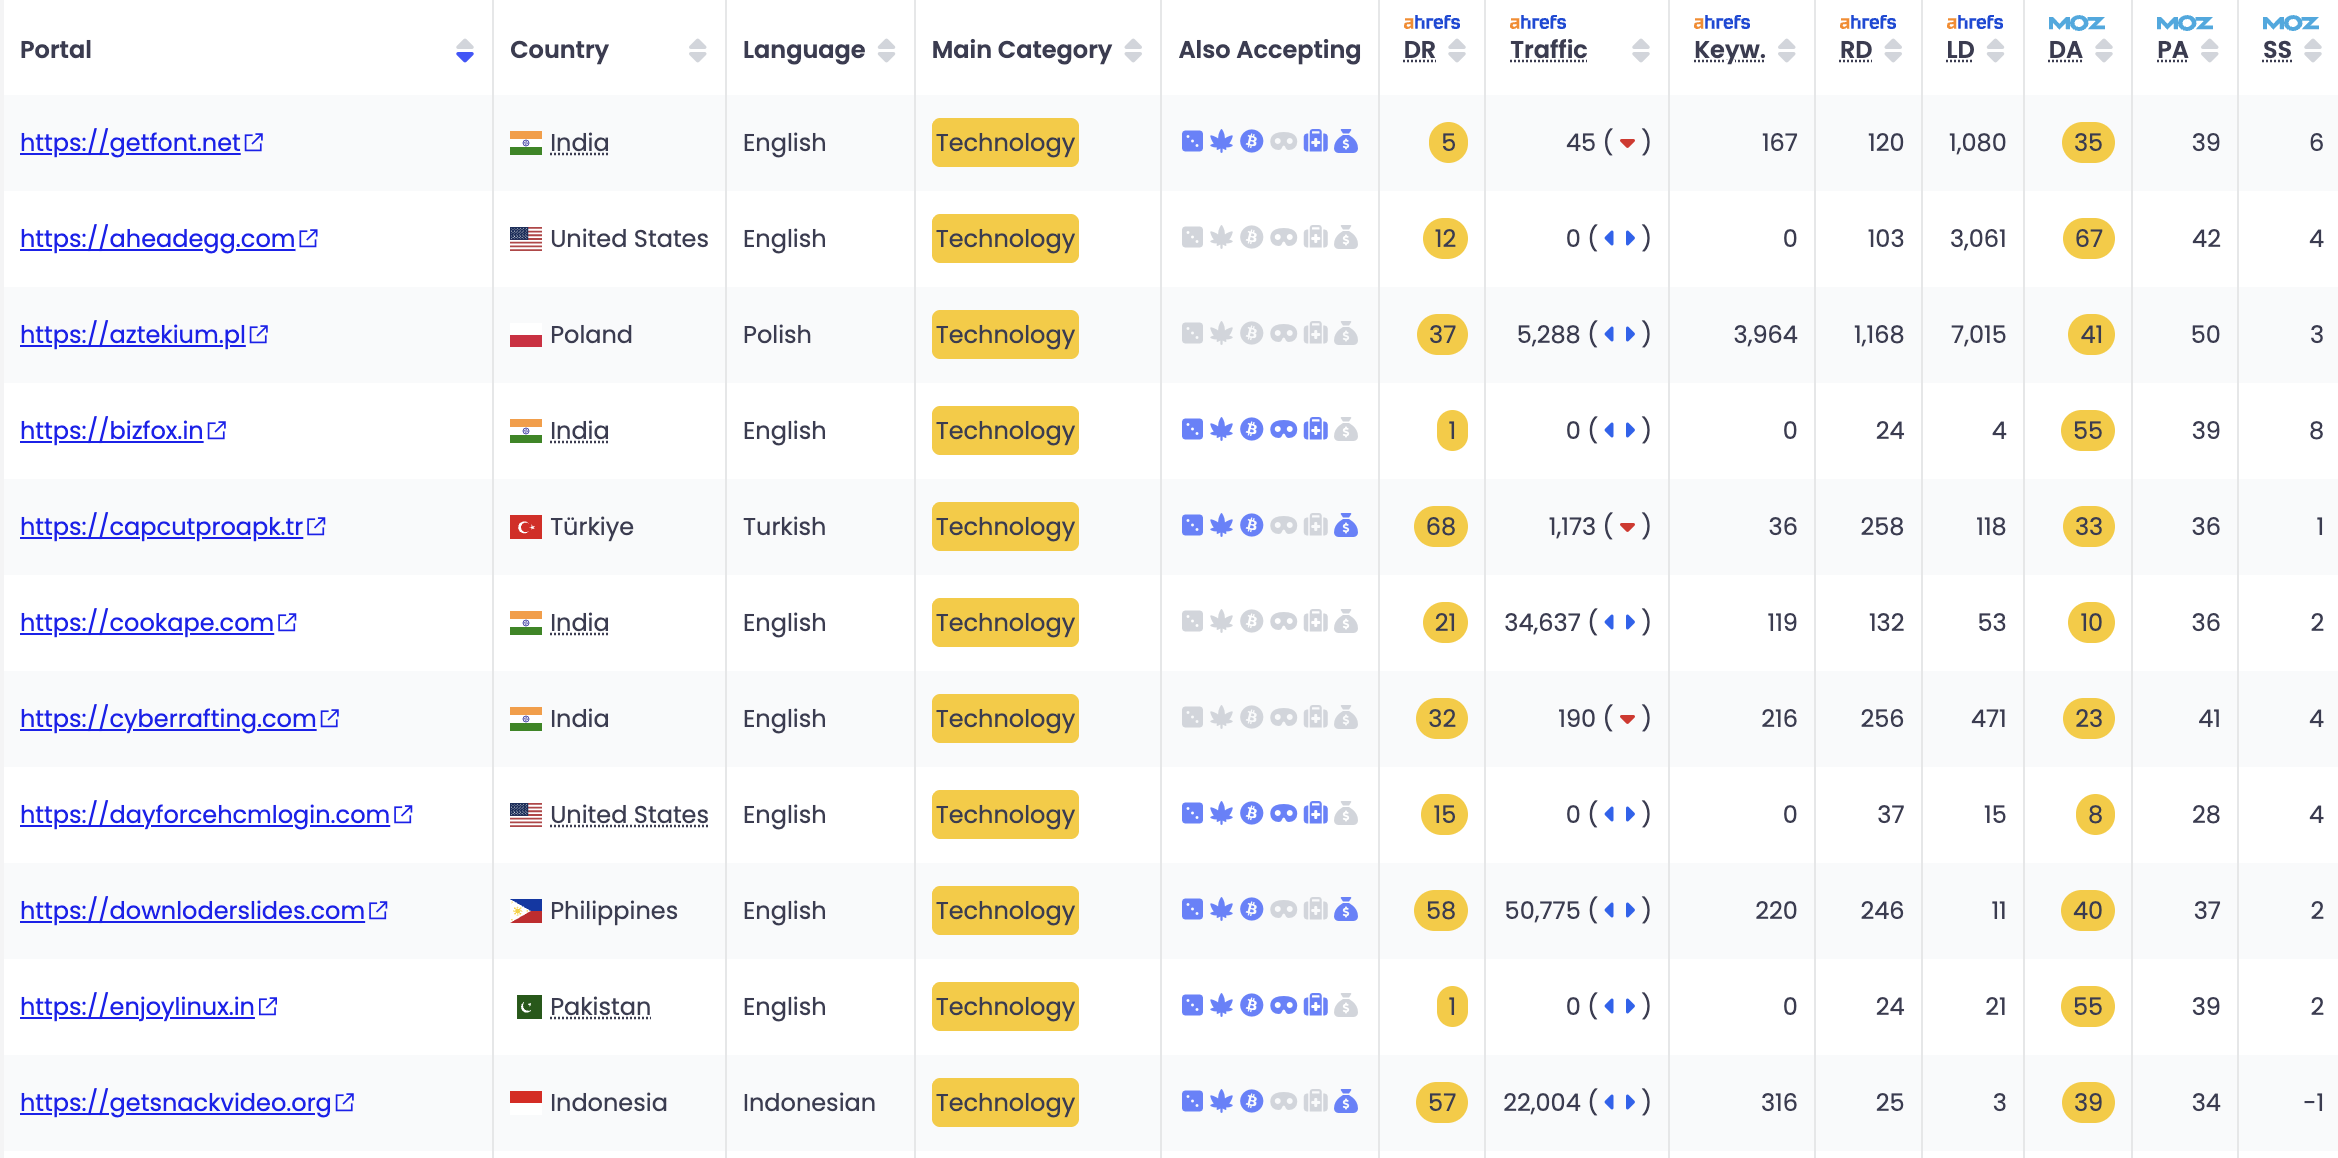Image resolution: width=2338 pixels, height=1158 pixels.
Task: Click the Bitcoin crypto icon in capcutproapk.tr row
Action: click(x=1252, y=526)
